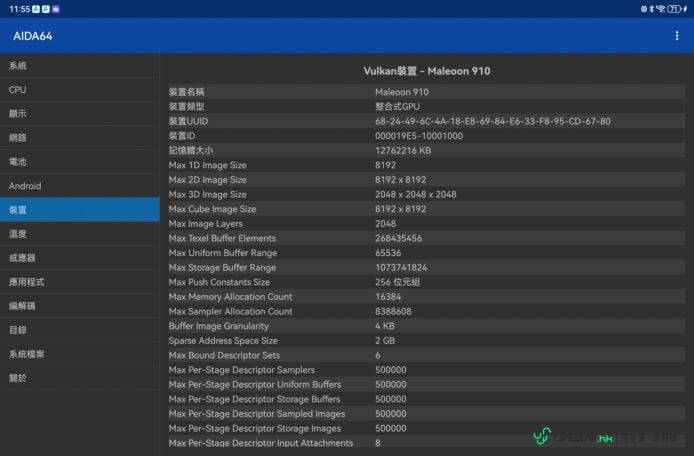Tap the battery indicator icon
This screenshot has height=456, width=694.
(x=677, y=8)
